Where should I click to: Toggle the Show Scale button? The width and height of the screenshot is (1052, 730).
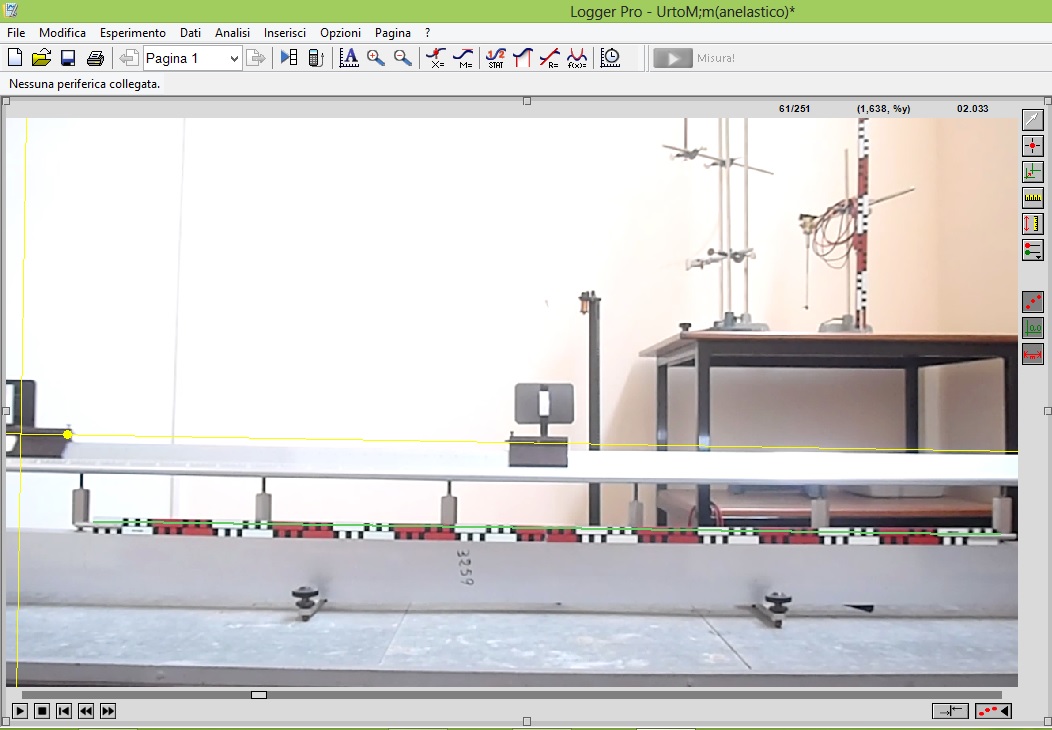click(x=1032, y=353)
